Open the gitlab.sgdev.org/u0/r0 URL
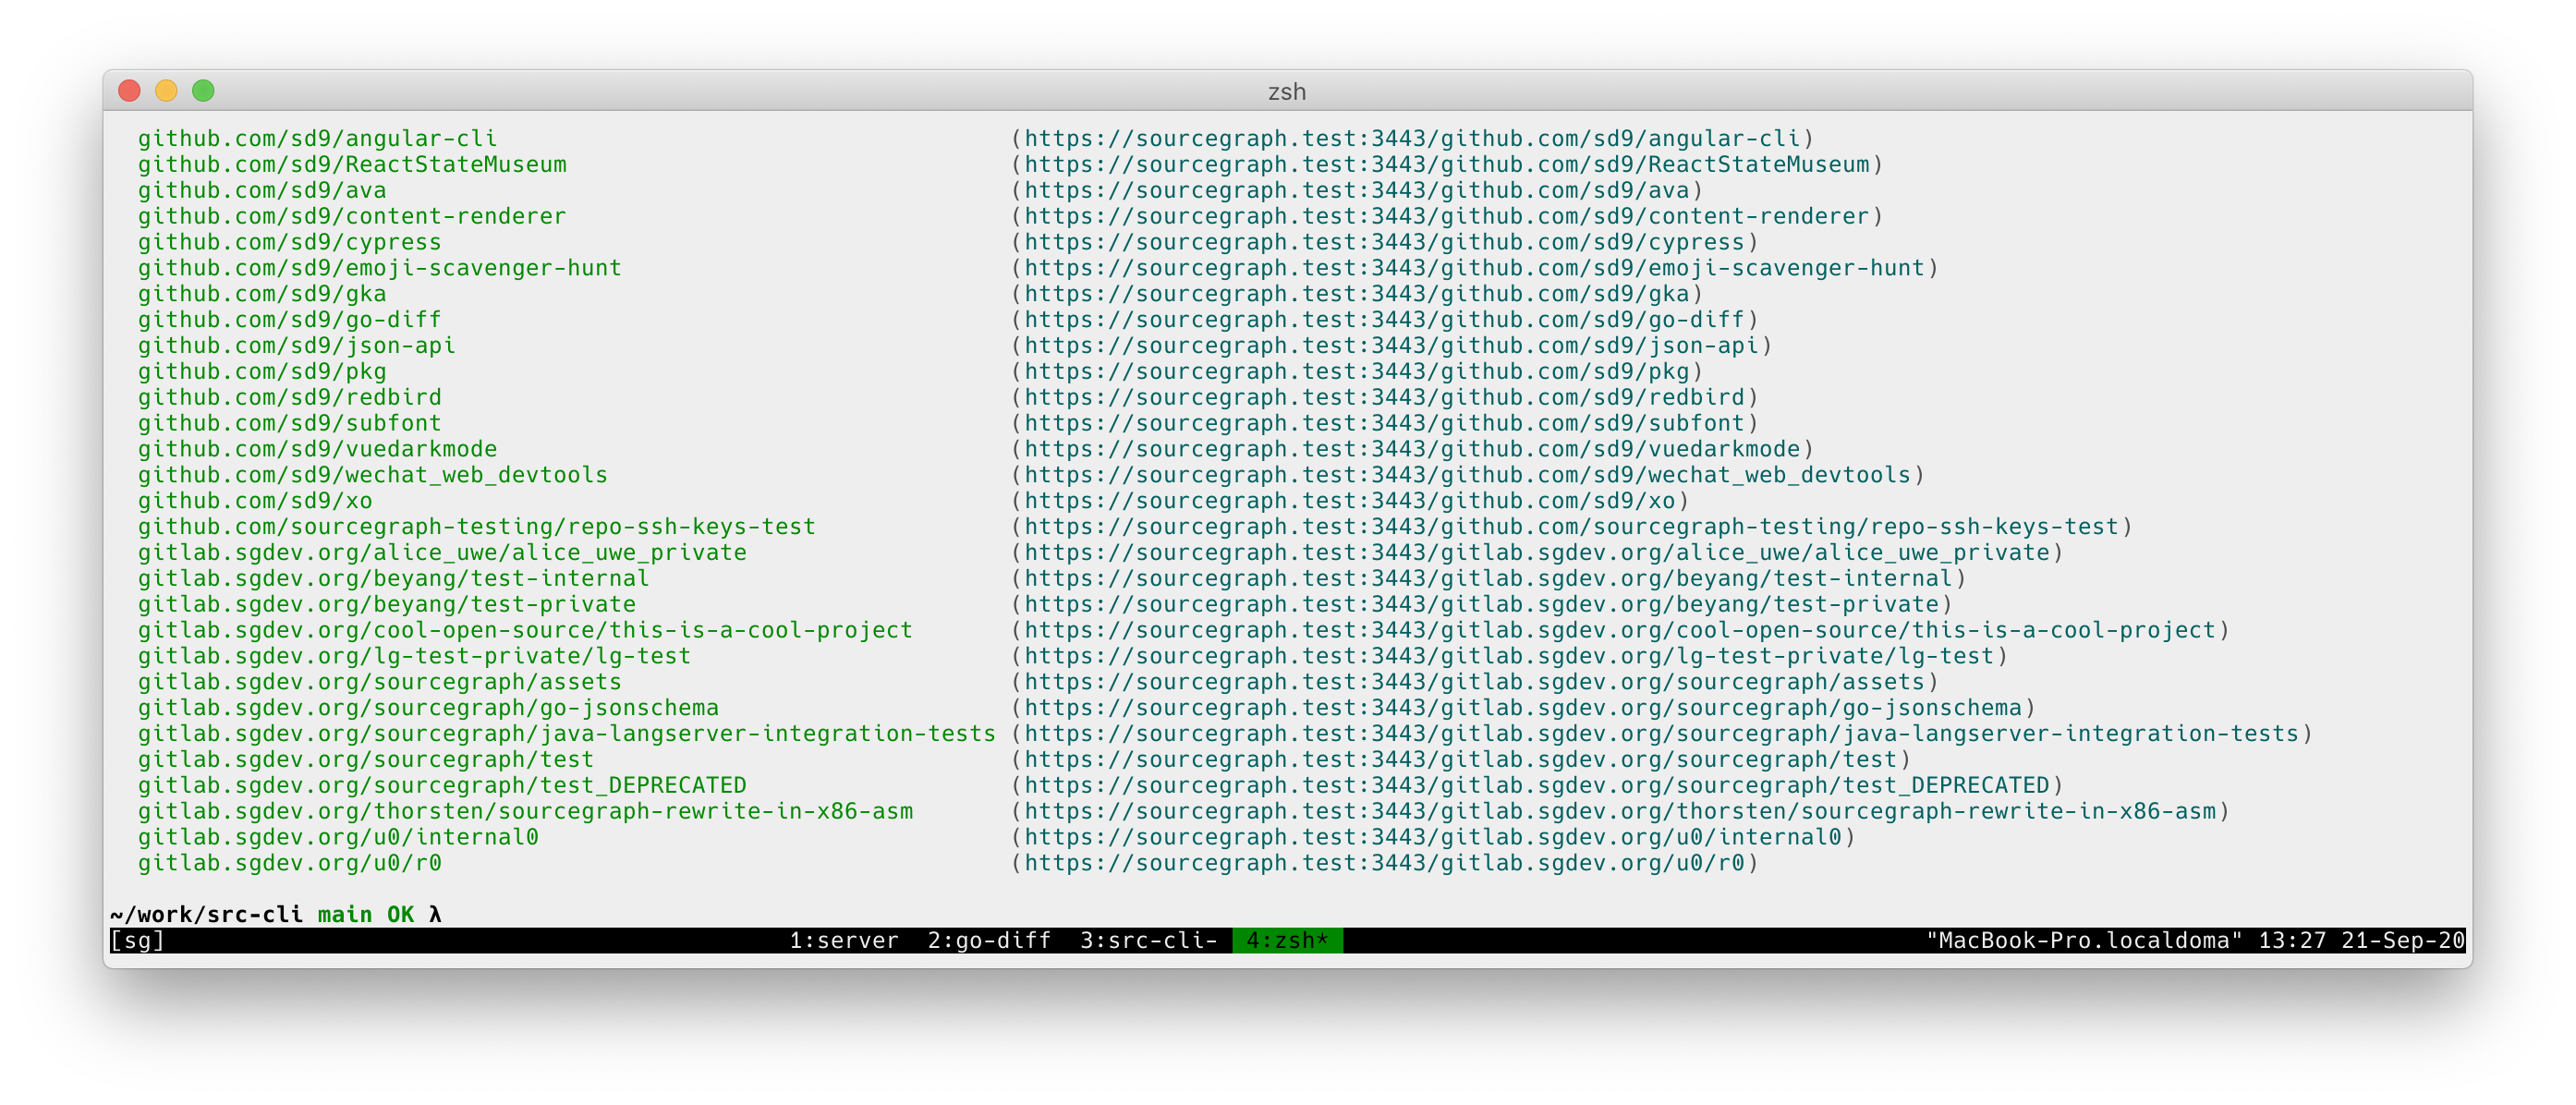Screen dimensions: 2576x1105 1383,863
